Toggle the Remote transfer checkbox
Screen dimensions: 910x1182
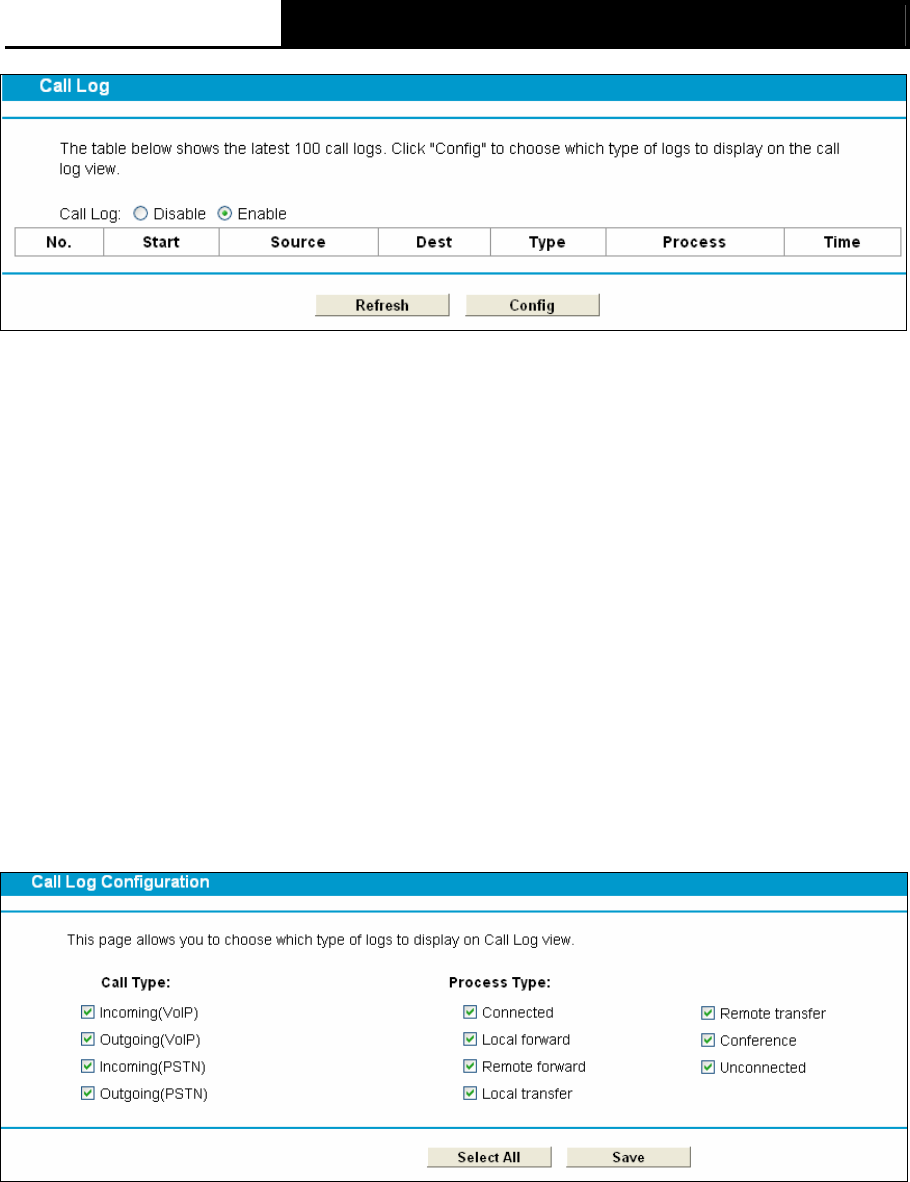click(x=708, y=1012)
